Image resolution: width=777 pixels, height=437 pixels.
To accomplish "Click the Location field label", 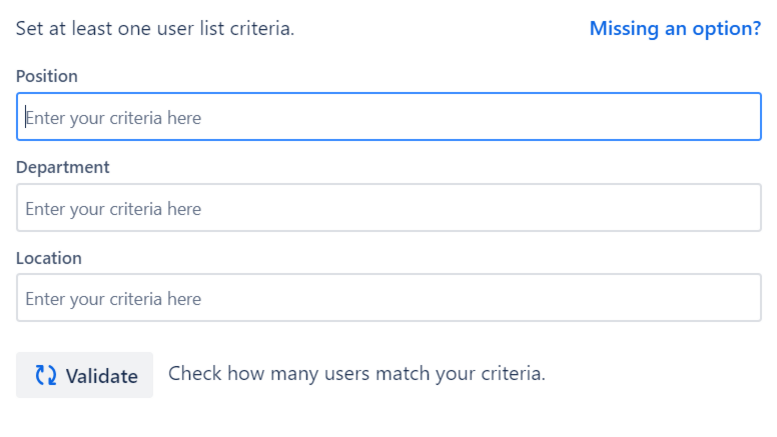I will (x=49, y=258).
